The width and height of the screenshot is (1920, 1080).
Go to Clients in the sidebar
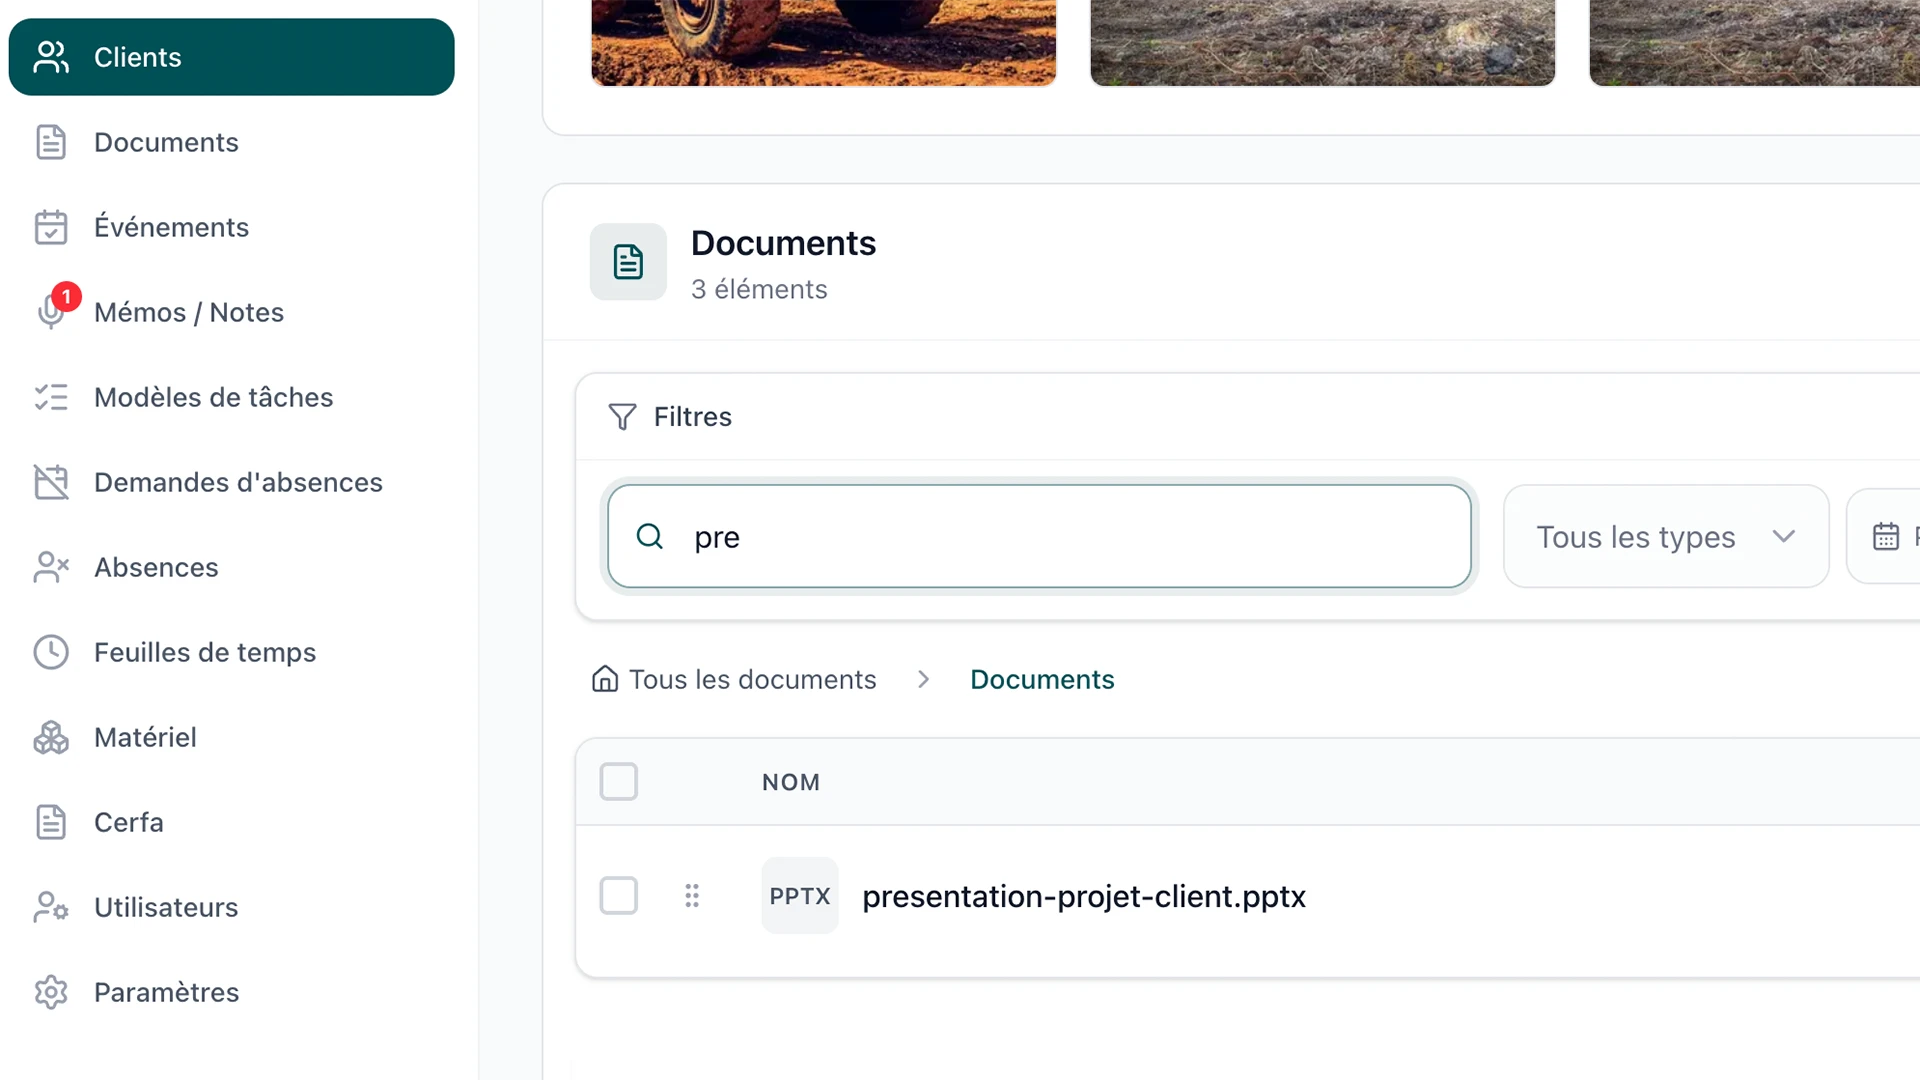pyautogui.click(x=232, y=57)
